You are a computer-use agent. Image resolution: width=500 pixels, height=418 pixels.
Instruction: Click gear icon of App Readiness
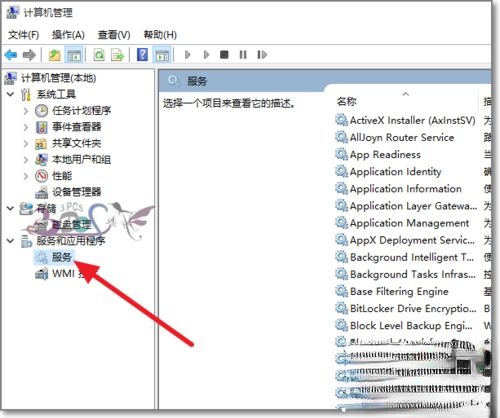341,154
